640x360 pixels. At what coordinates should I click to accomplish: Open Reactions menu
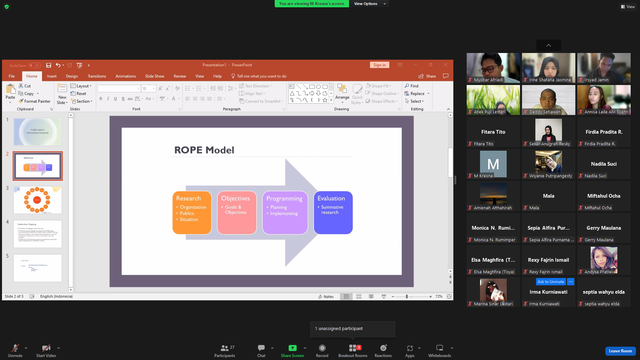point(383,350)
